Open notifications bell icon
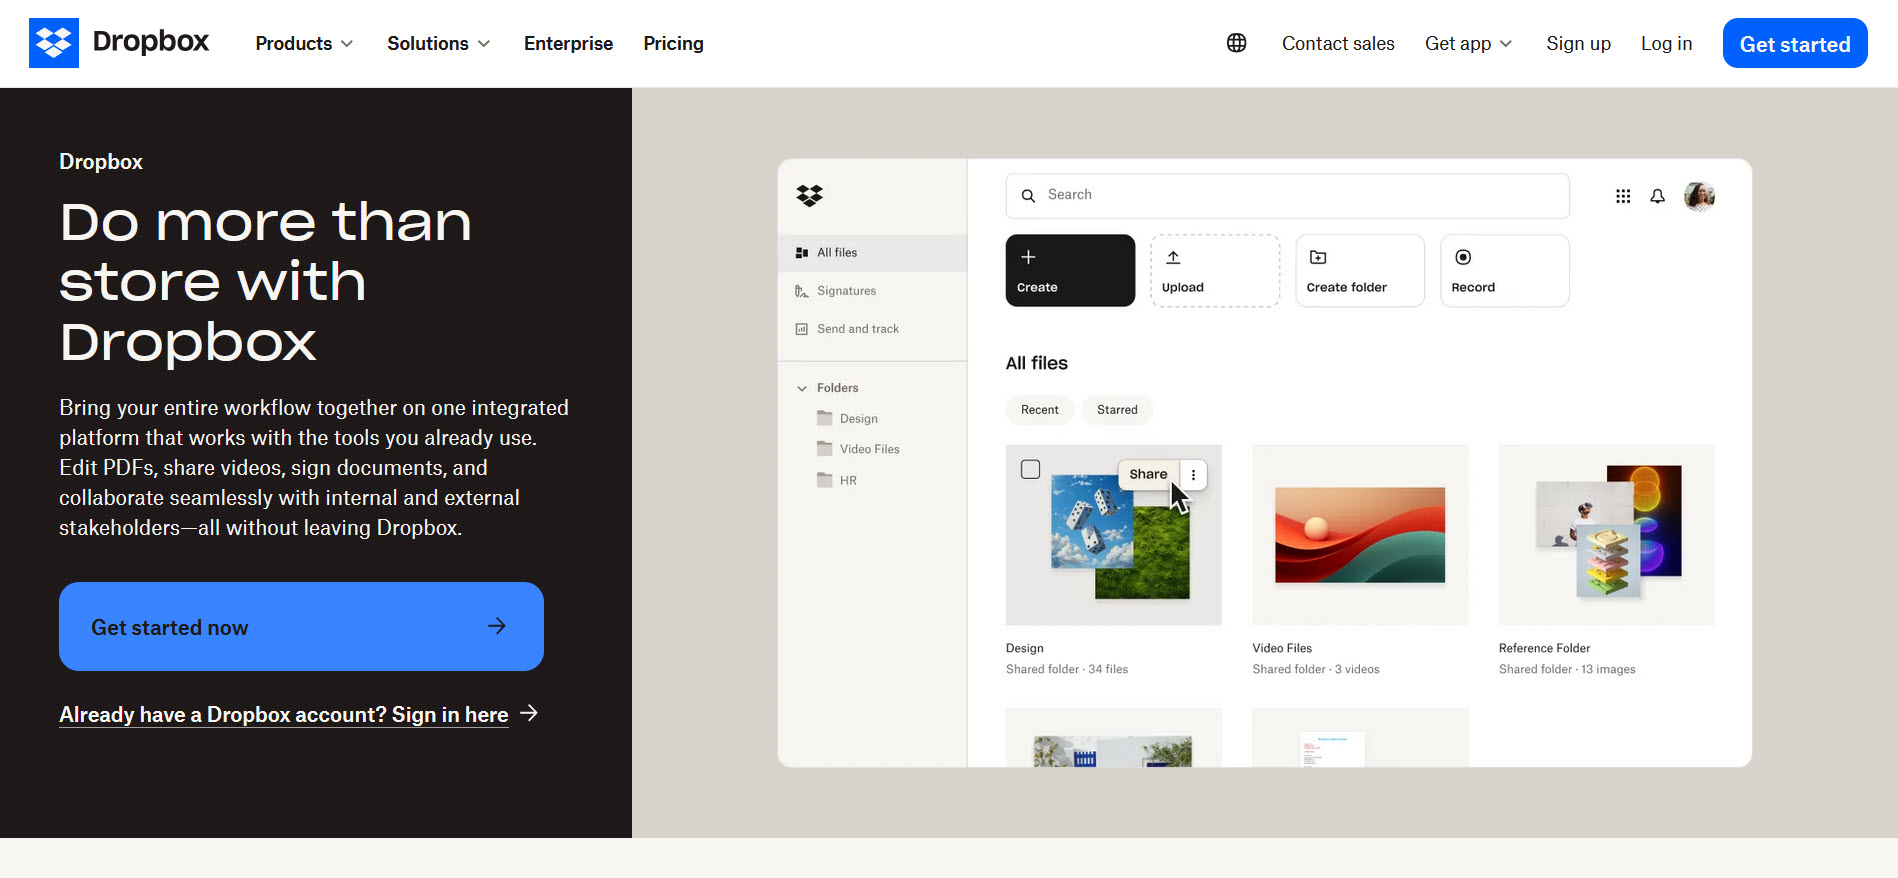 tap(1658, 196)
